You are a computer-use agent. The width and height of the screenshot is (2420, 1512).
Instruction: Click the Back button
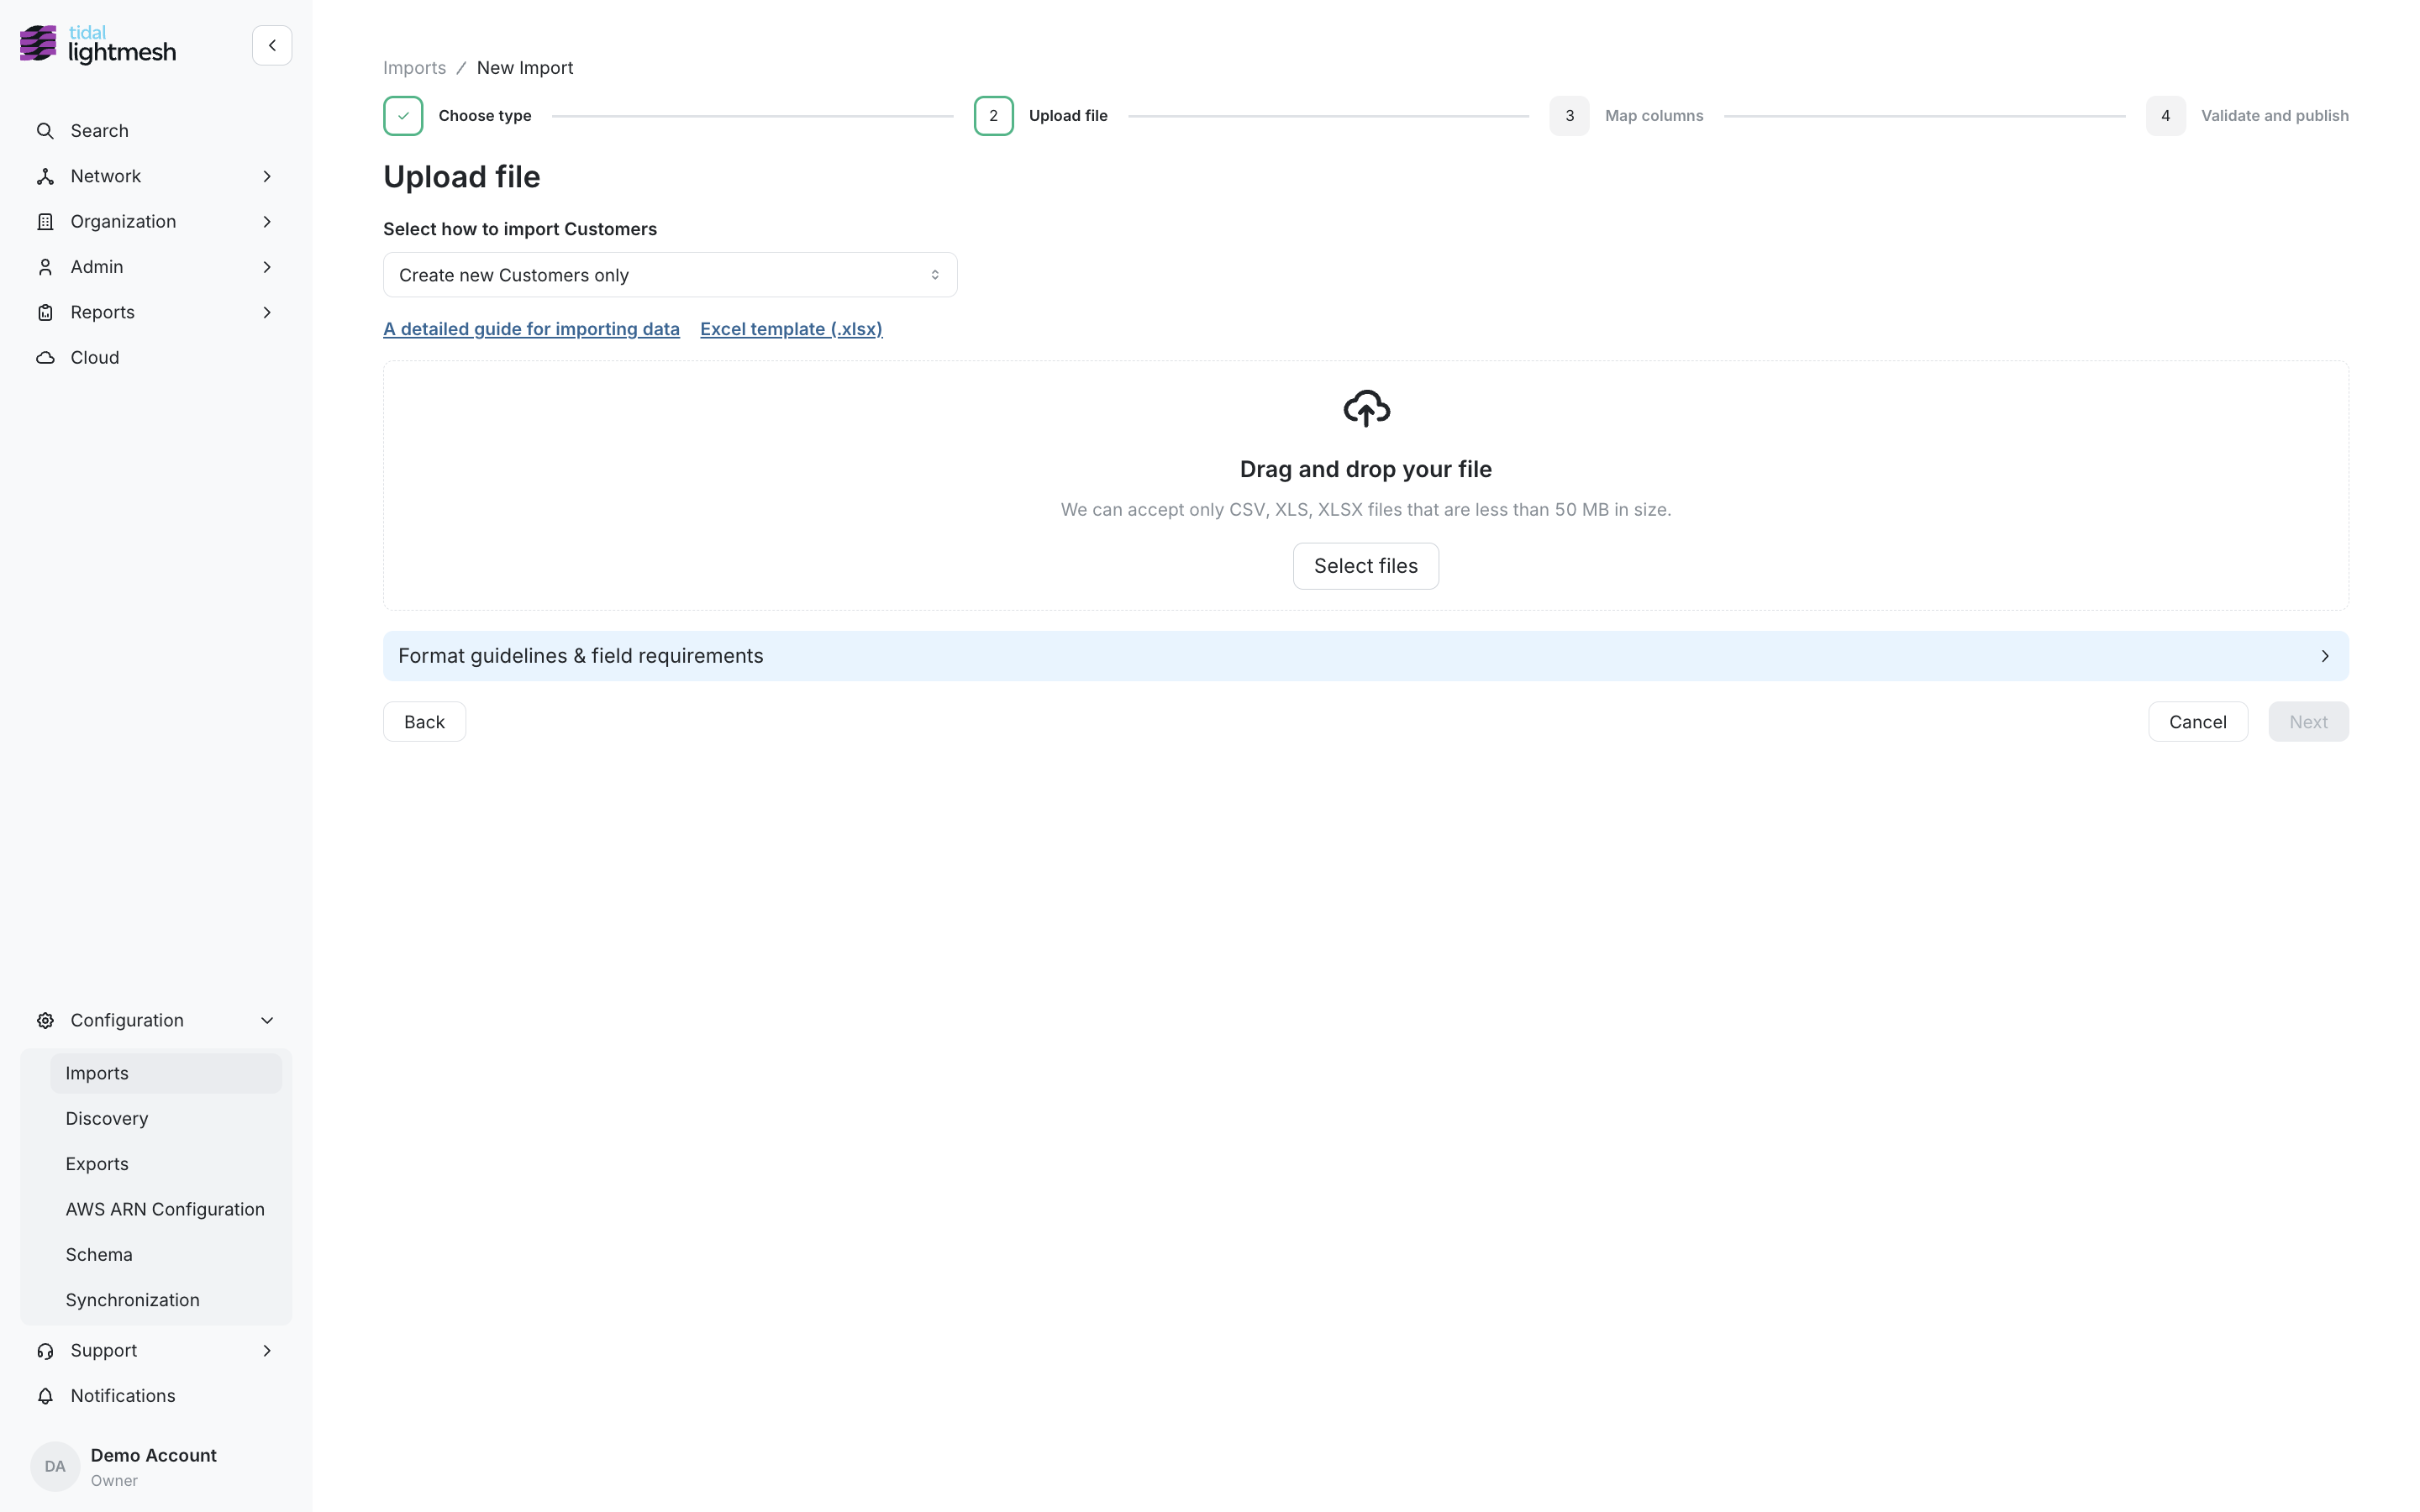click(x=424, y=722)
